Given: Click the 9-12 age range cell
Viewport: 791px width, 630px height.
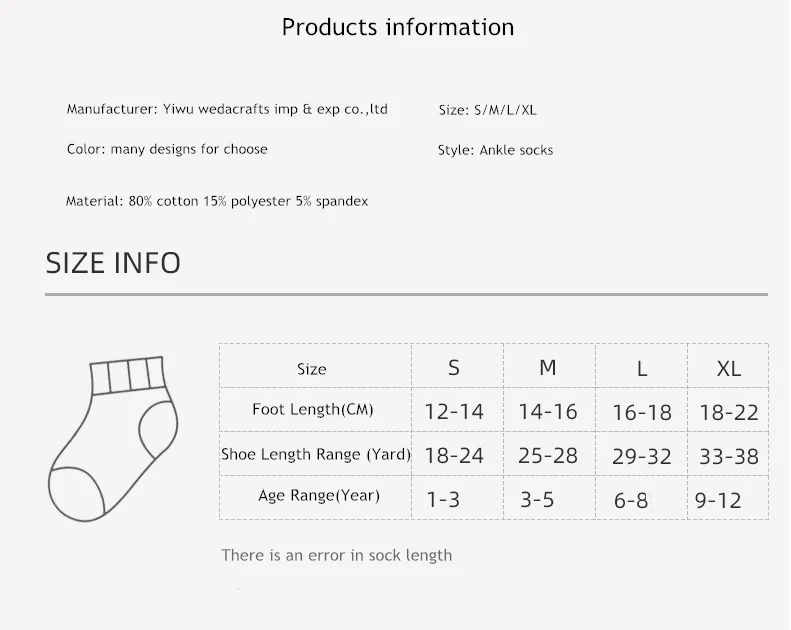Looking at the screenshot, I should [x=718, y=500].
